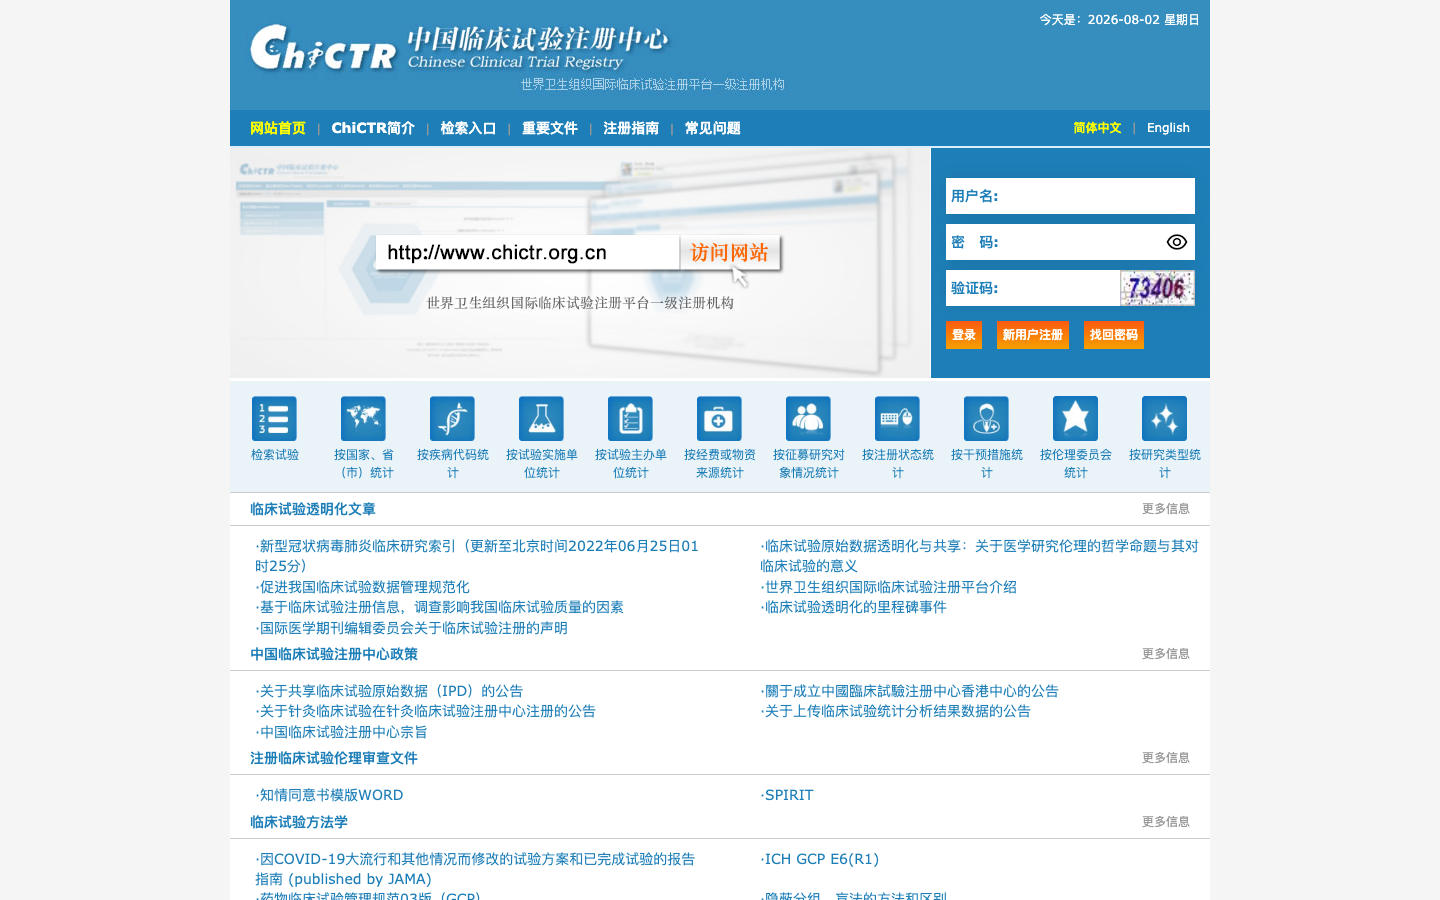Open the DNA 按疾病代码统计 icon
The width and height of the screenshot is (1440, 900).
click(x=452, y=419)
